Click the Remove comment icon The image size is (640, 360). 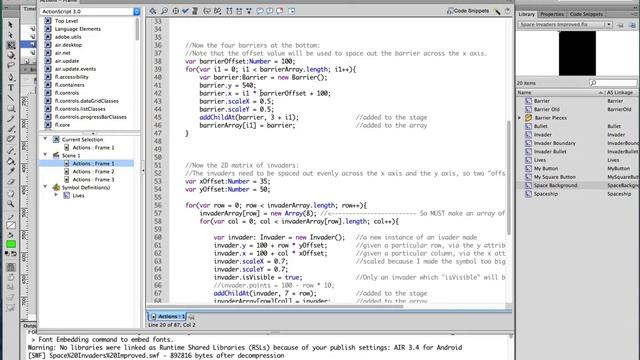click(x=280, y=11)
